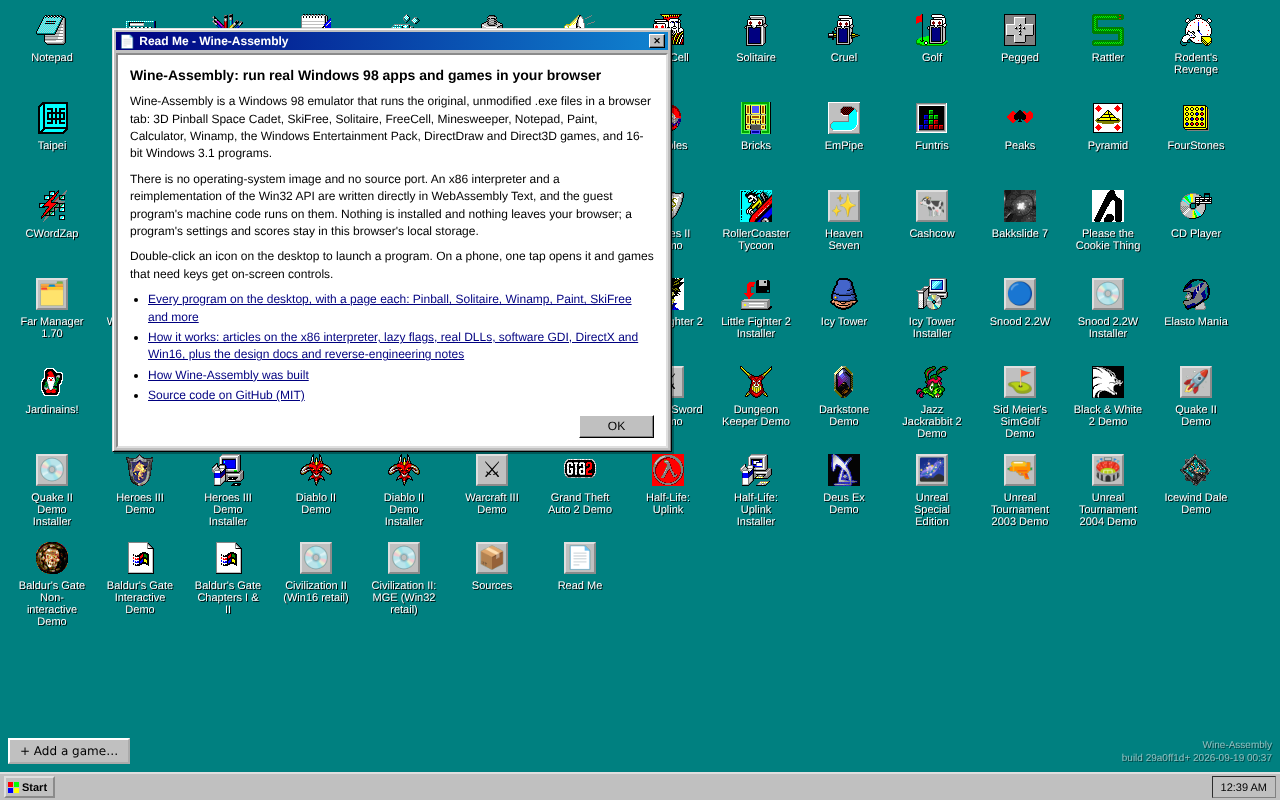Open 'How Wine-Assembly was built' link
Screen dimensions: 1280x800
pos(228,375)
